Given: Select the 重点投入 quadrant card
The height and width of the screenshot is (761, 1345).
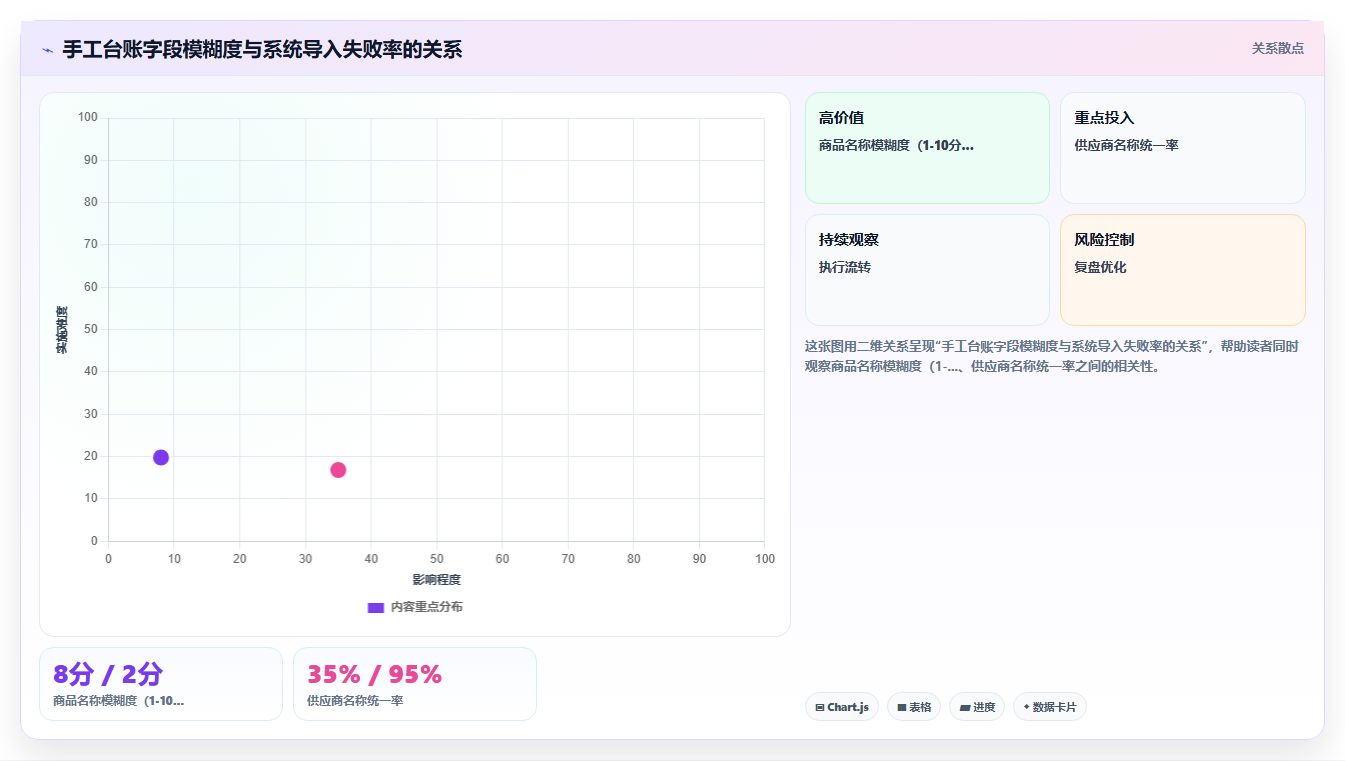Looking at the screenshot, I should pyautogui.click(x=1183, y=148).
